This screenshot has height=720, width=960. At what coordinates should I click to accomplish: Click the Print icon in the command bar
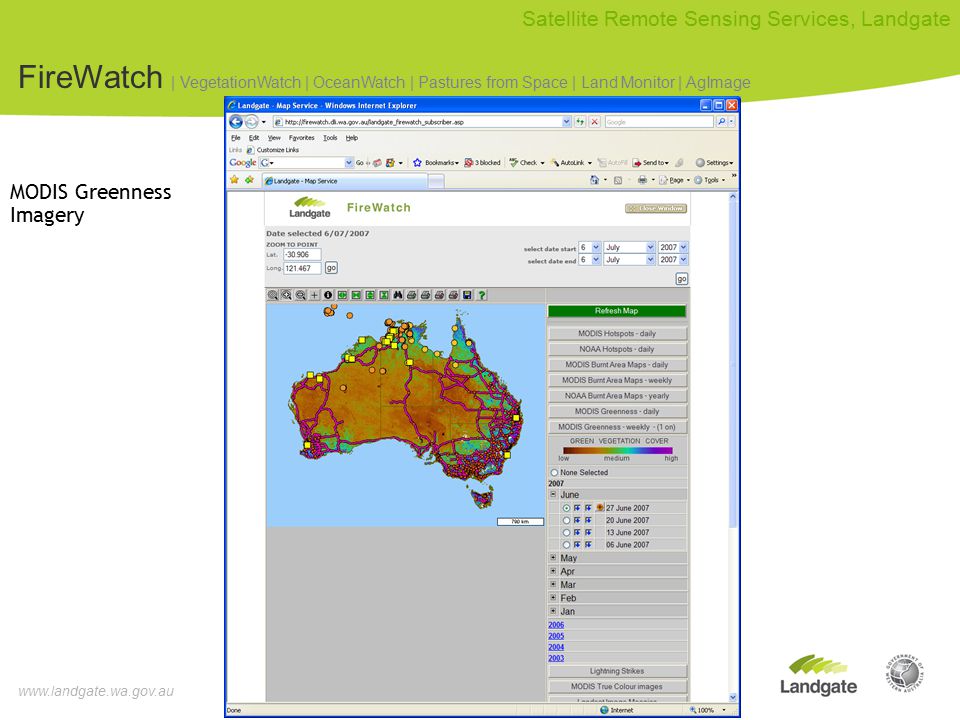(642, 180)
